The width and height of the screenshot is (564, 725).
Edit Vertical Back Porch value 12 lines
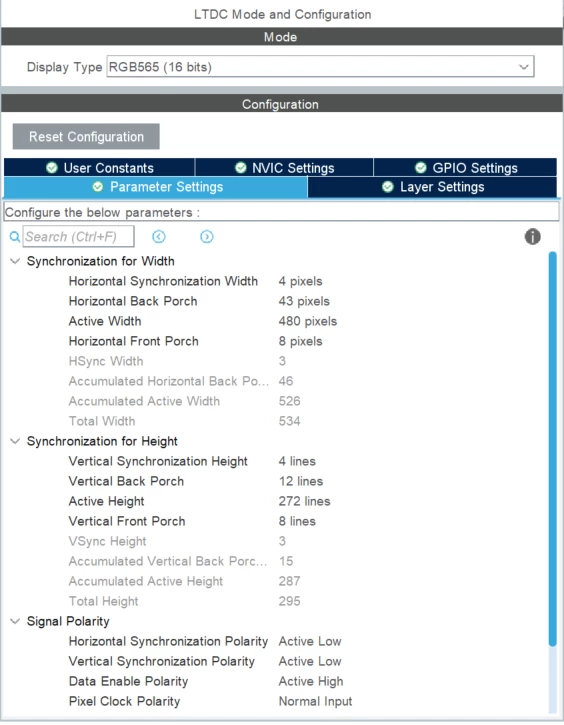tap(300, 481)
